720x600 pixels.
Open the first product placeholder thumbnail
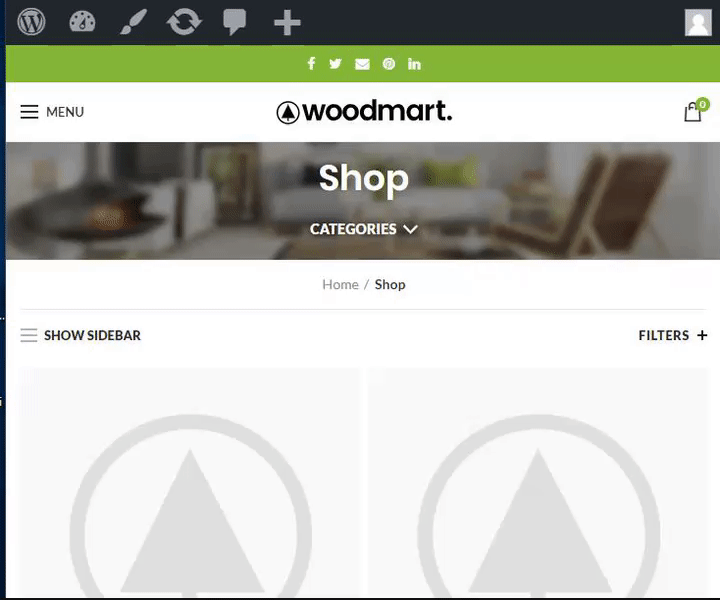click(190, 482)
